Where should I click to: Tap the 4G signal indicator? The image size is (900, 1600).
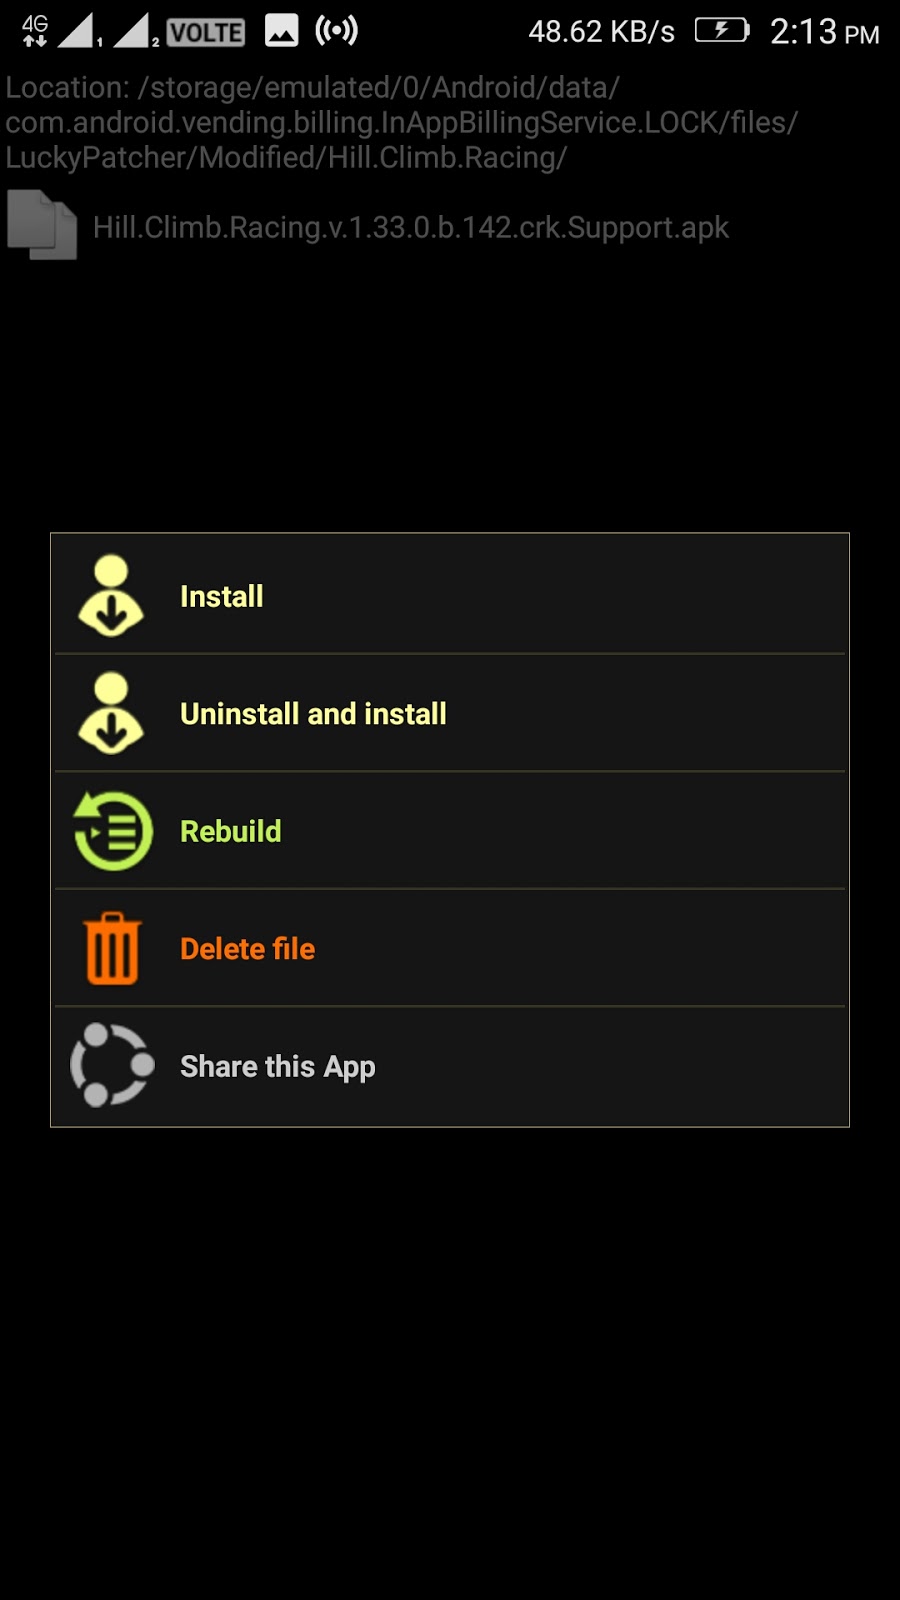35,30
